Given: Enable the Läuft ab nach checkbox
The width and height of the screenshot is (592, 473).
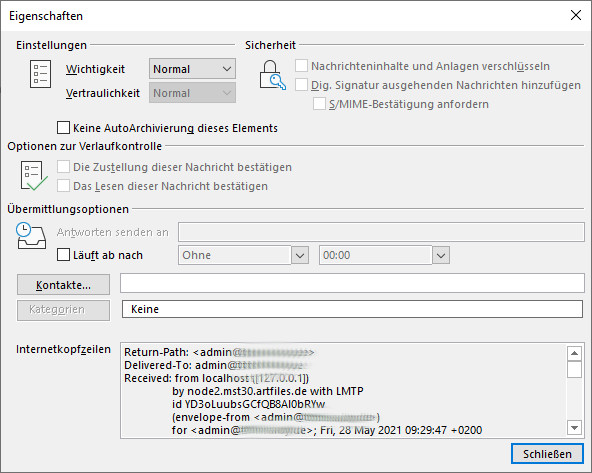Looking at the screenshot, I should pyautogui.click(x=63, y=255).
